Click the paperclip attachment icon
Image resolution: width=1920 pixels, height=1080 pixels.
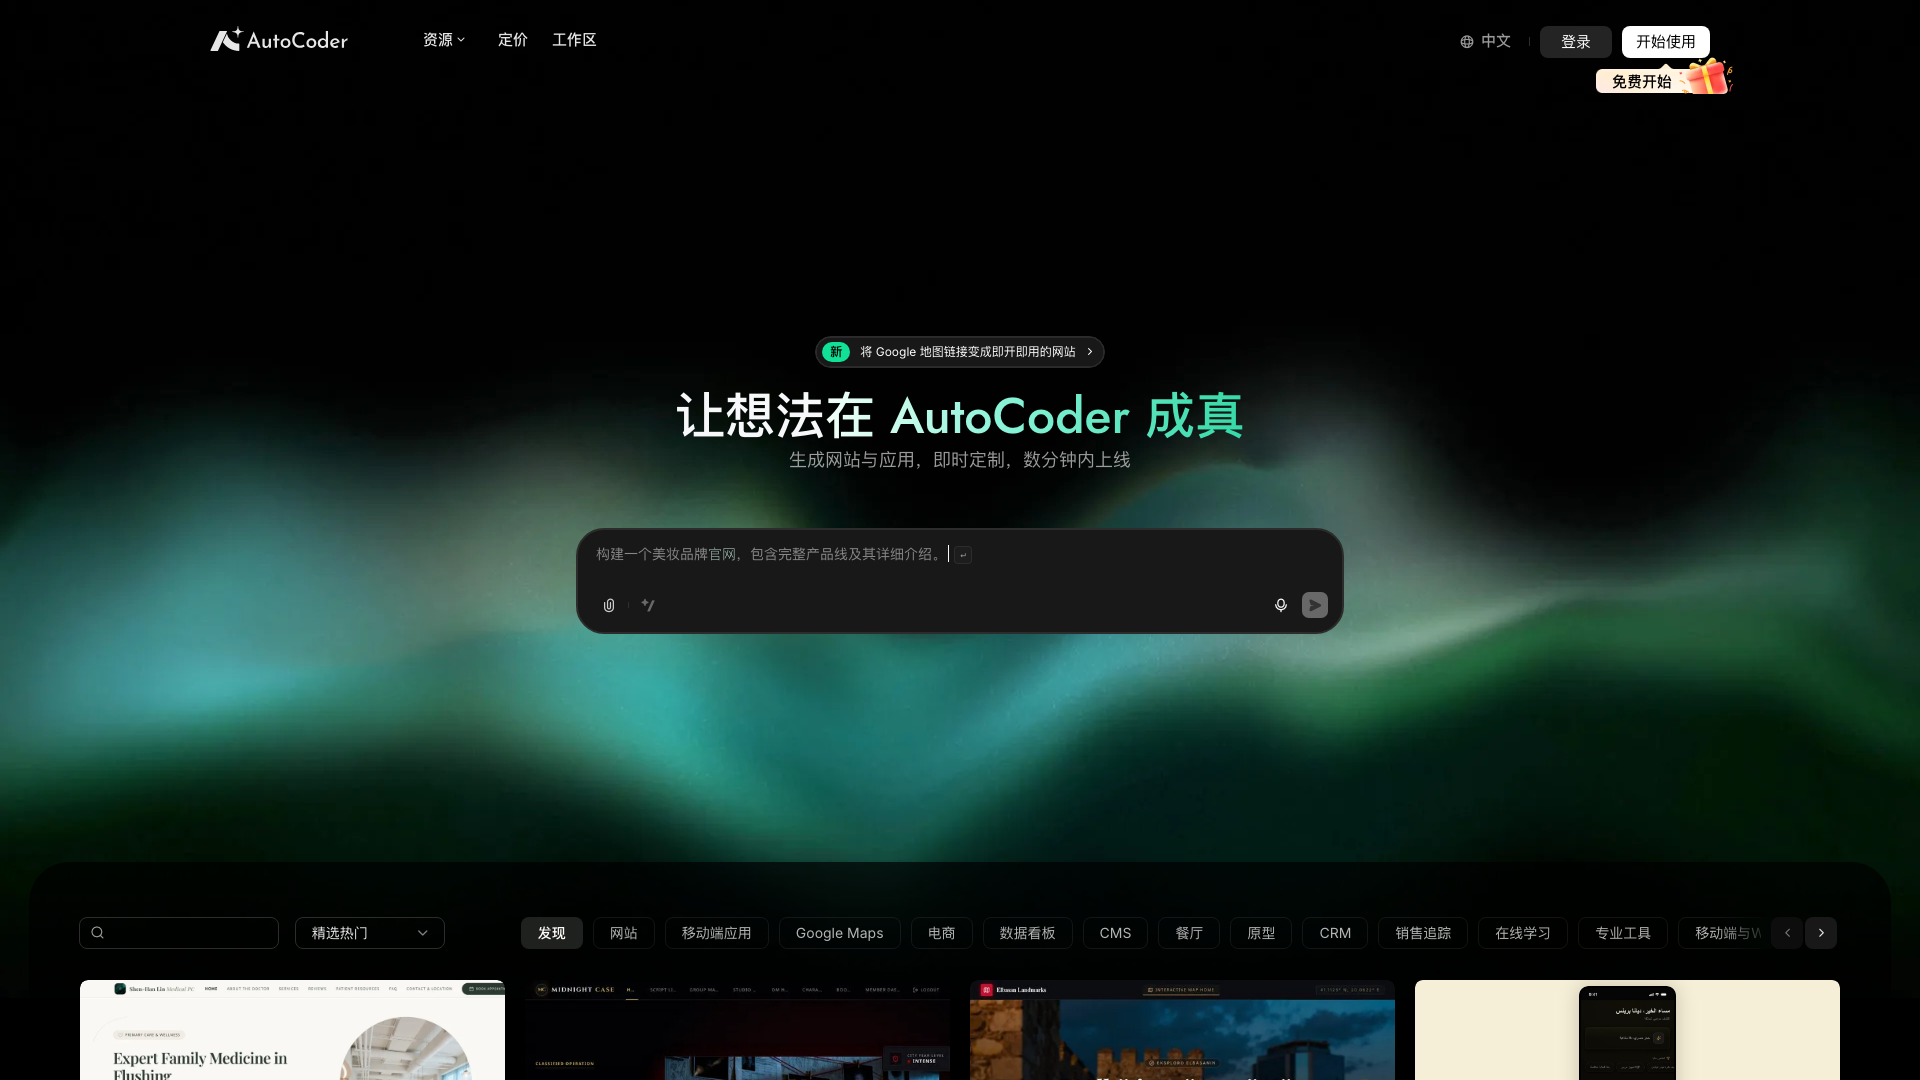pyautogui.click(x=609, y=605)
